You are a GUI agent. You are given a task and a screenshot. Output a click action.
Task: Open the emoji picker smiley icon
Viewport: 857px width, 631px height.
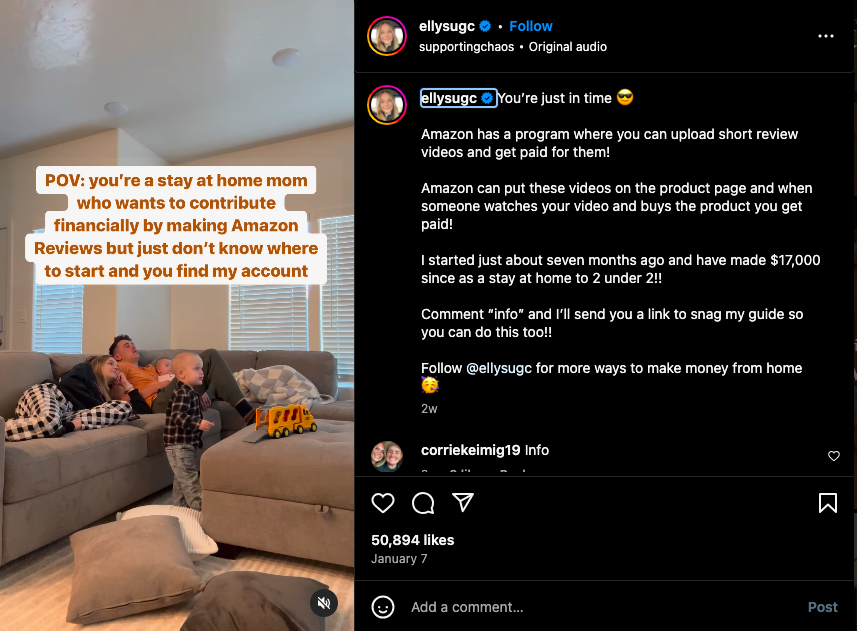pos(383,607)
